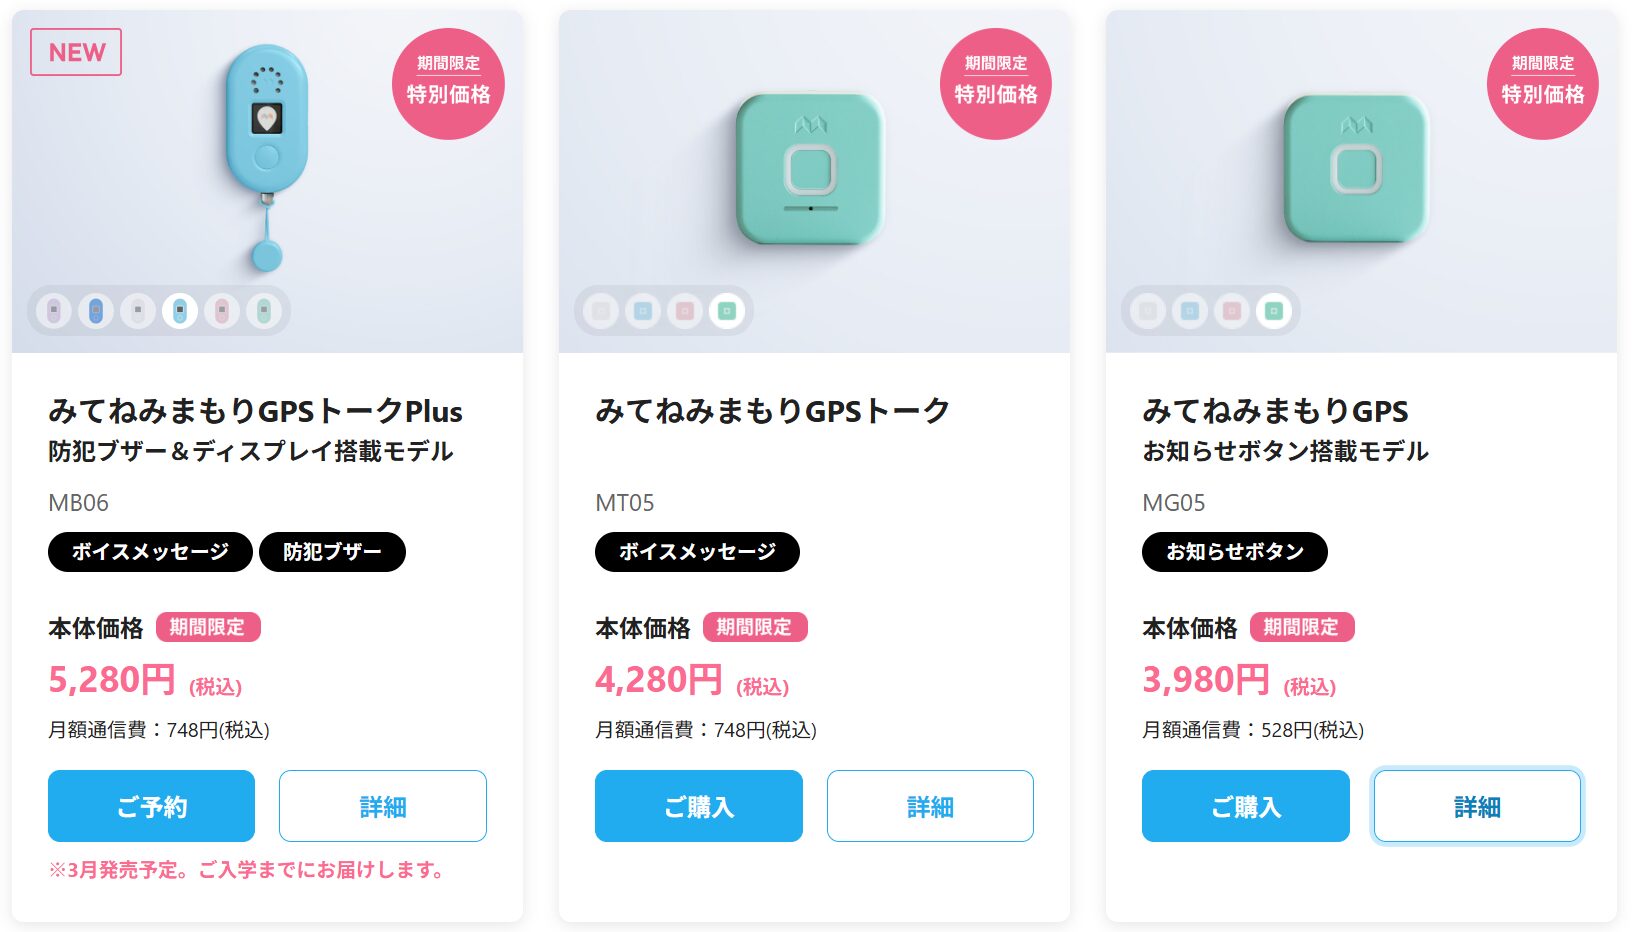Choose light blue color for MG05 GPS
The height and width of the screenshot is (932, 1632).
1190,311
